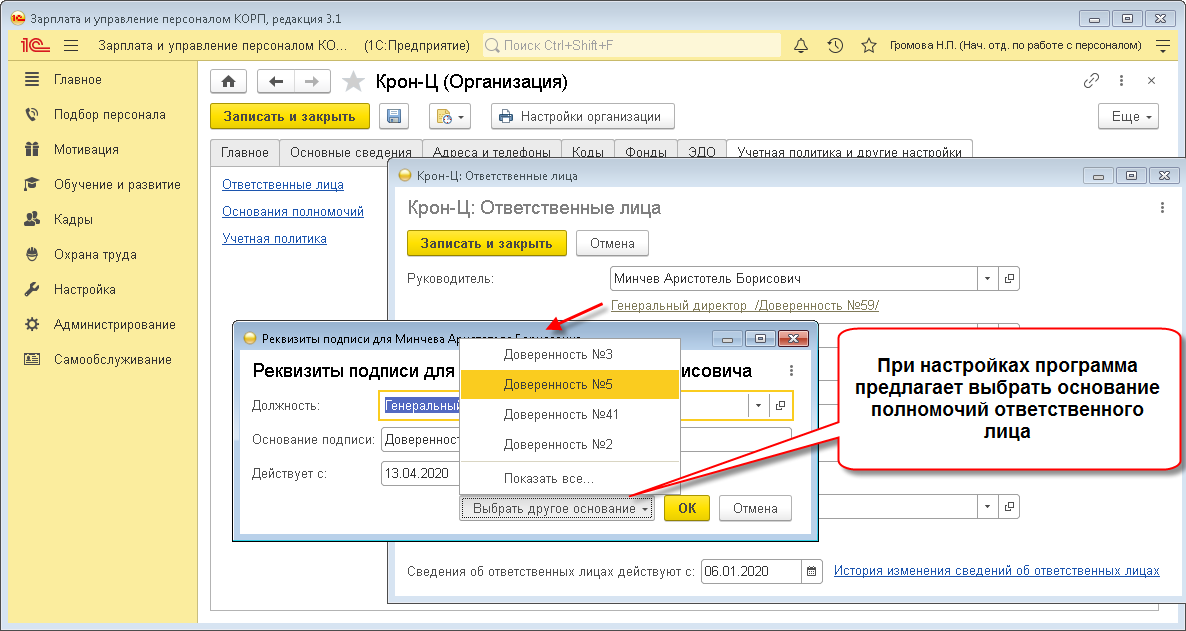Navigate back with left arrow
Image resolution: width=1186 pixels, height=631 pixels.
coord(276,81)
